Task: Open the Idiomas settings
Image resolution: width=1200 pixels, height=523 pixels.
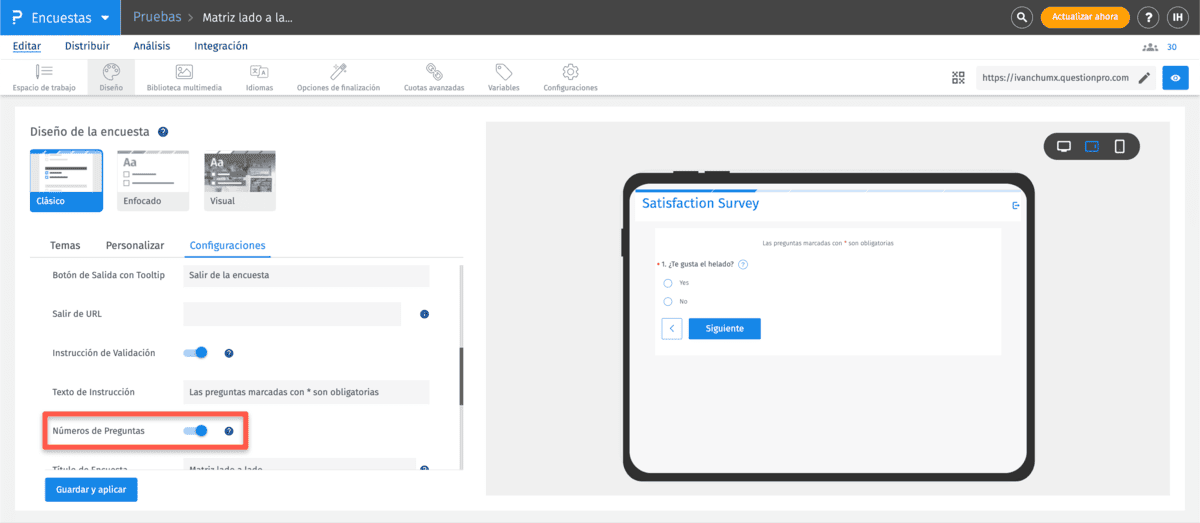Action: pyautogui.click(x=259, y=78)
